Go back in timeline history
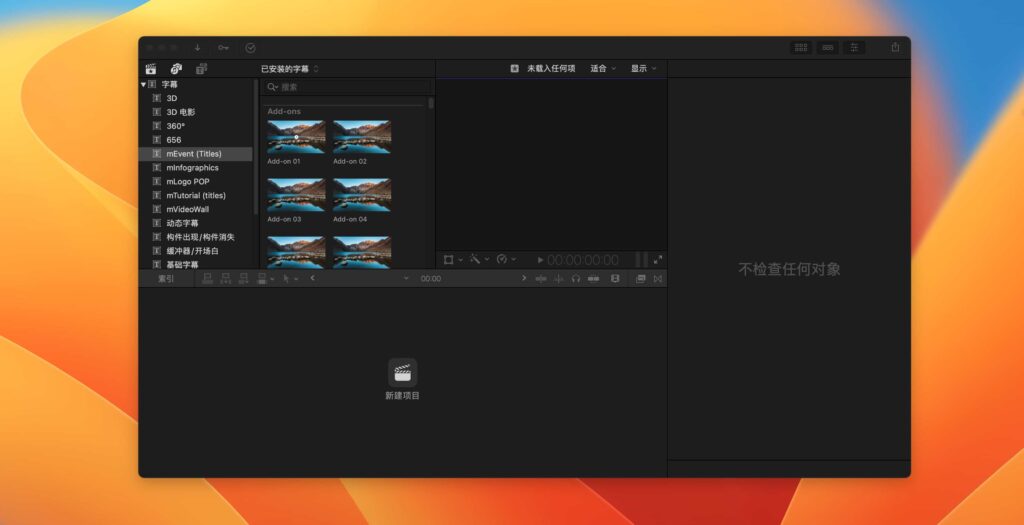Viewport: 1024px width, 525px height. point(313,278)
